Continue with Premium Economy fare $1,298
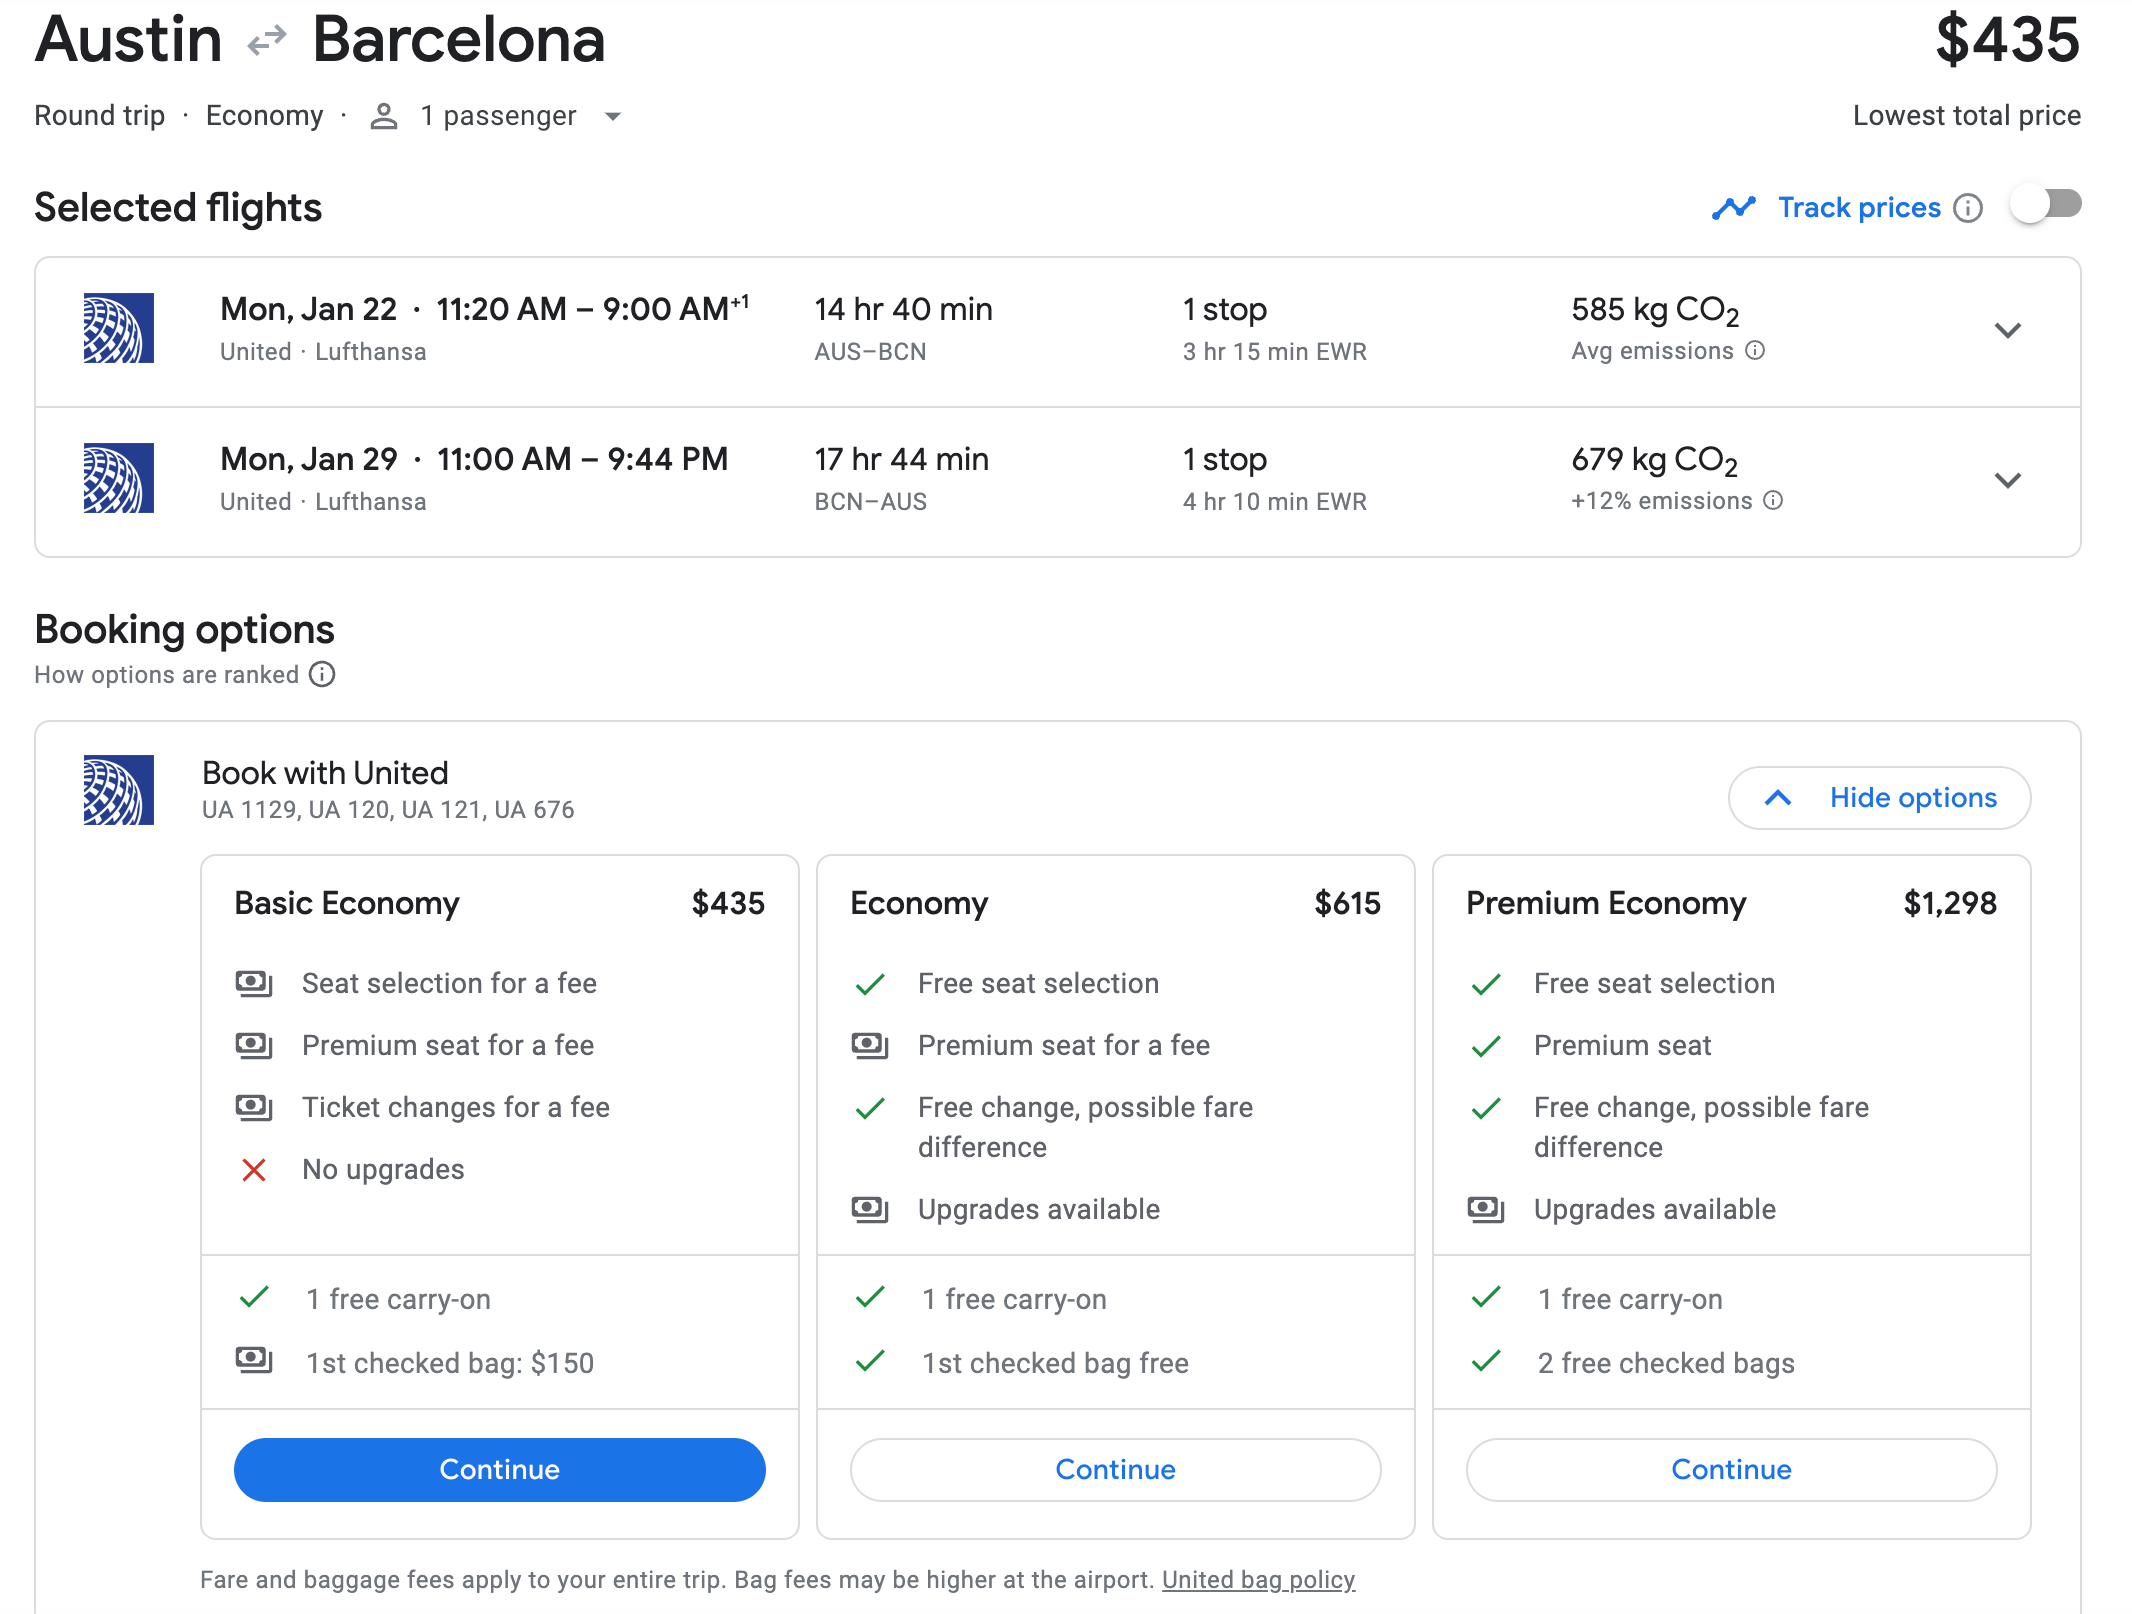This screenshot has height=1614, width=2132. pos(1731,1470)
